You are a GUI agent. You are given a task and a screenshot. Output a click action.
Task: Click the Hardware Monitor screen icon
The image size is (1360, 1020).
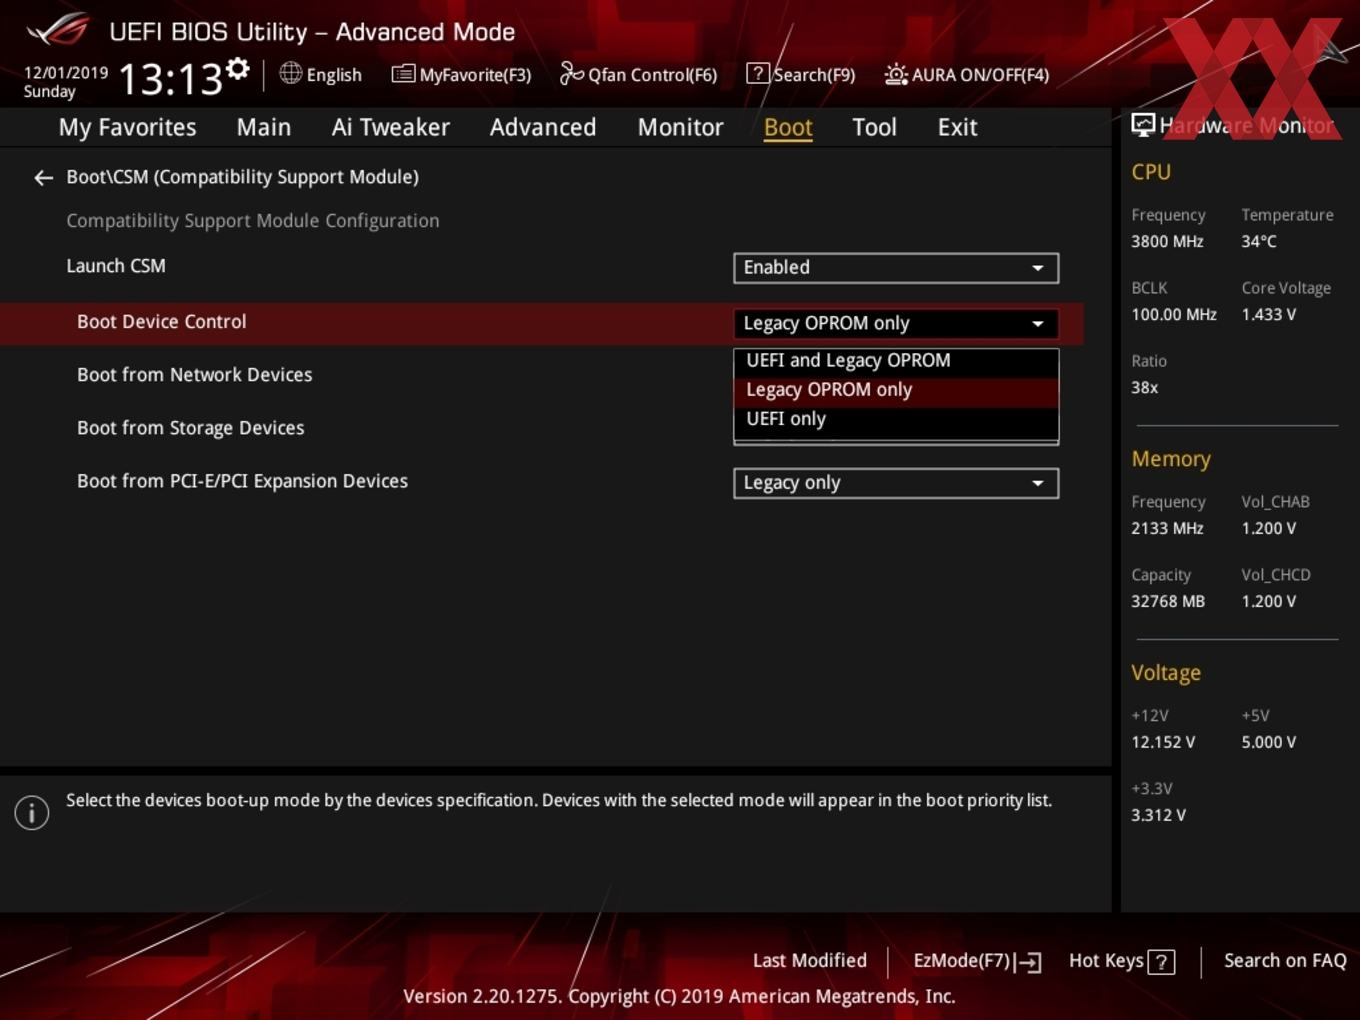tap(1143, 125)
